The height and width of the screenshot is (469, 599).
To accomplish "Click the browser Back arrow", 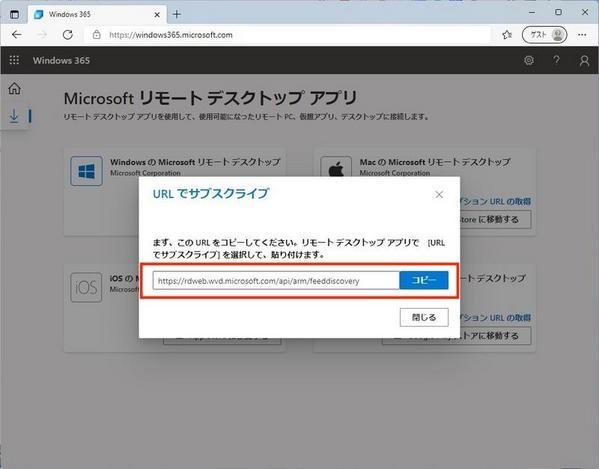I will 16,35.
